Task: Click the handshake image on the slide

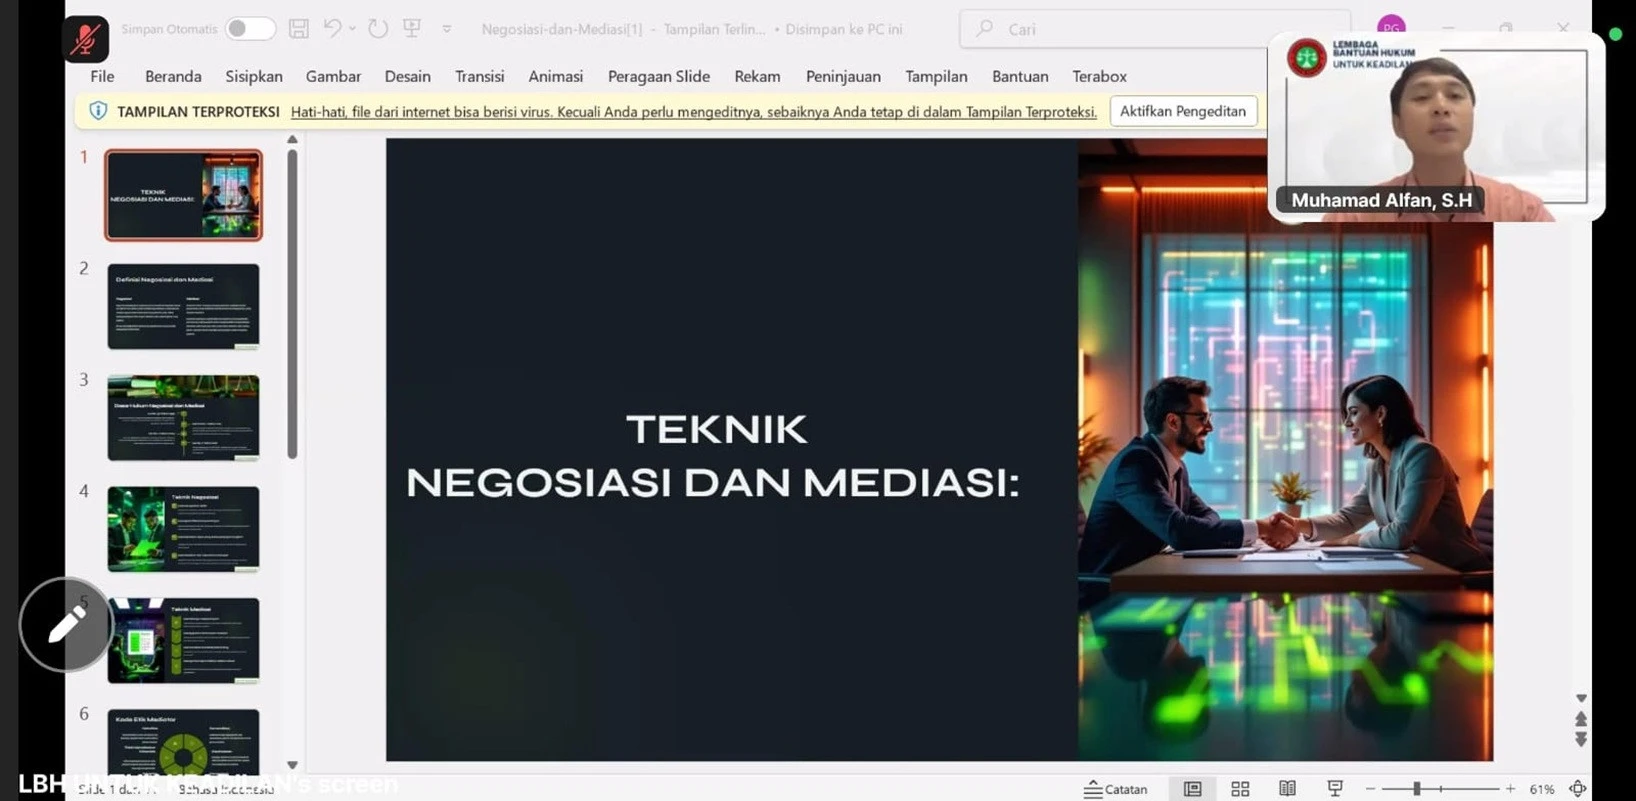Action: (x=1285, y=450)
